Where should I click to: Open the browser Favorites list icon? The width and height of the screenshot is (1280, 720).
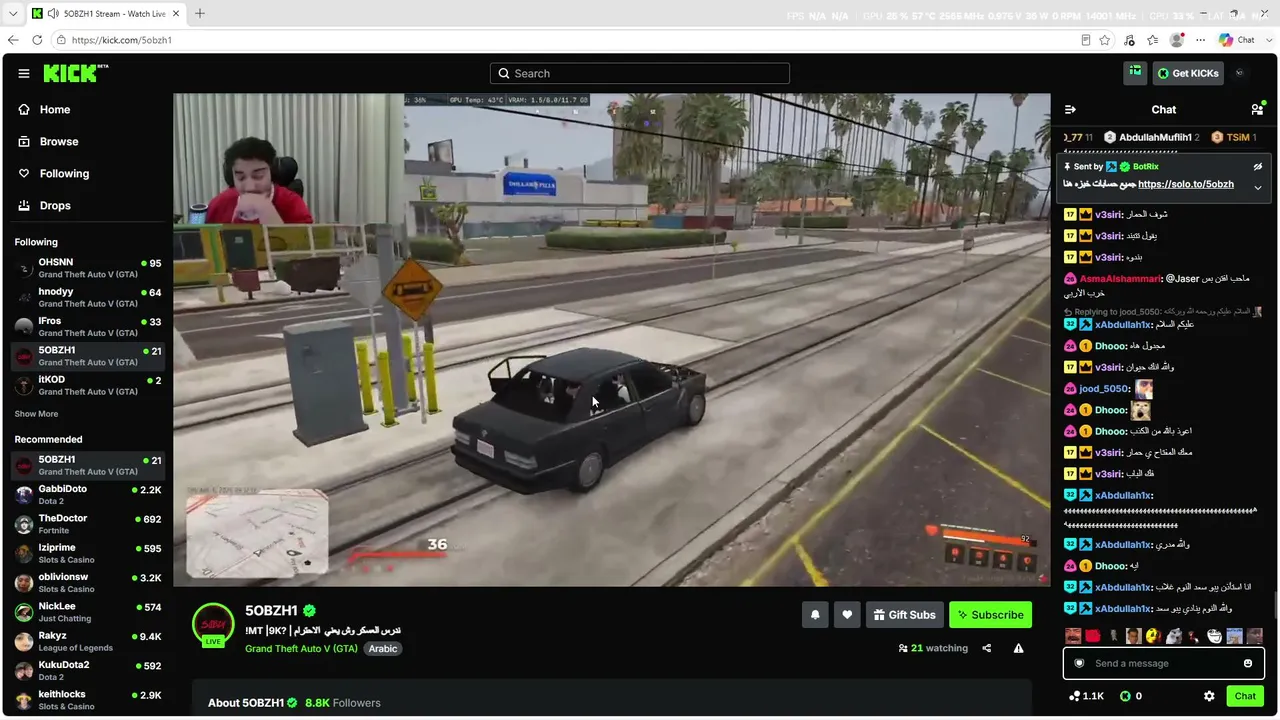1153,40
